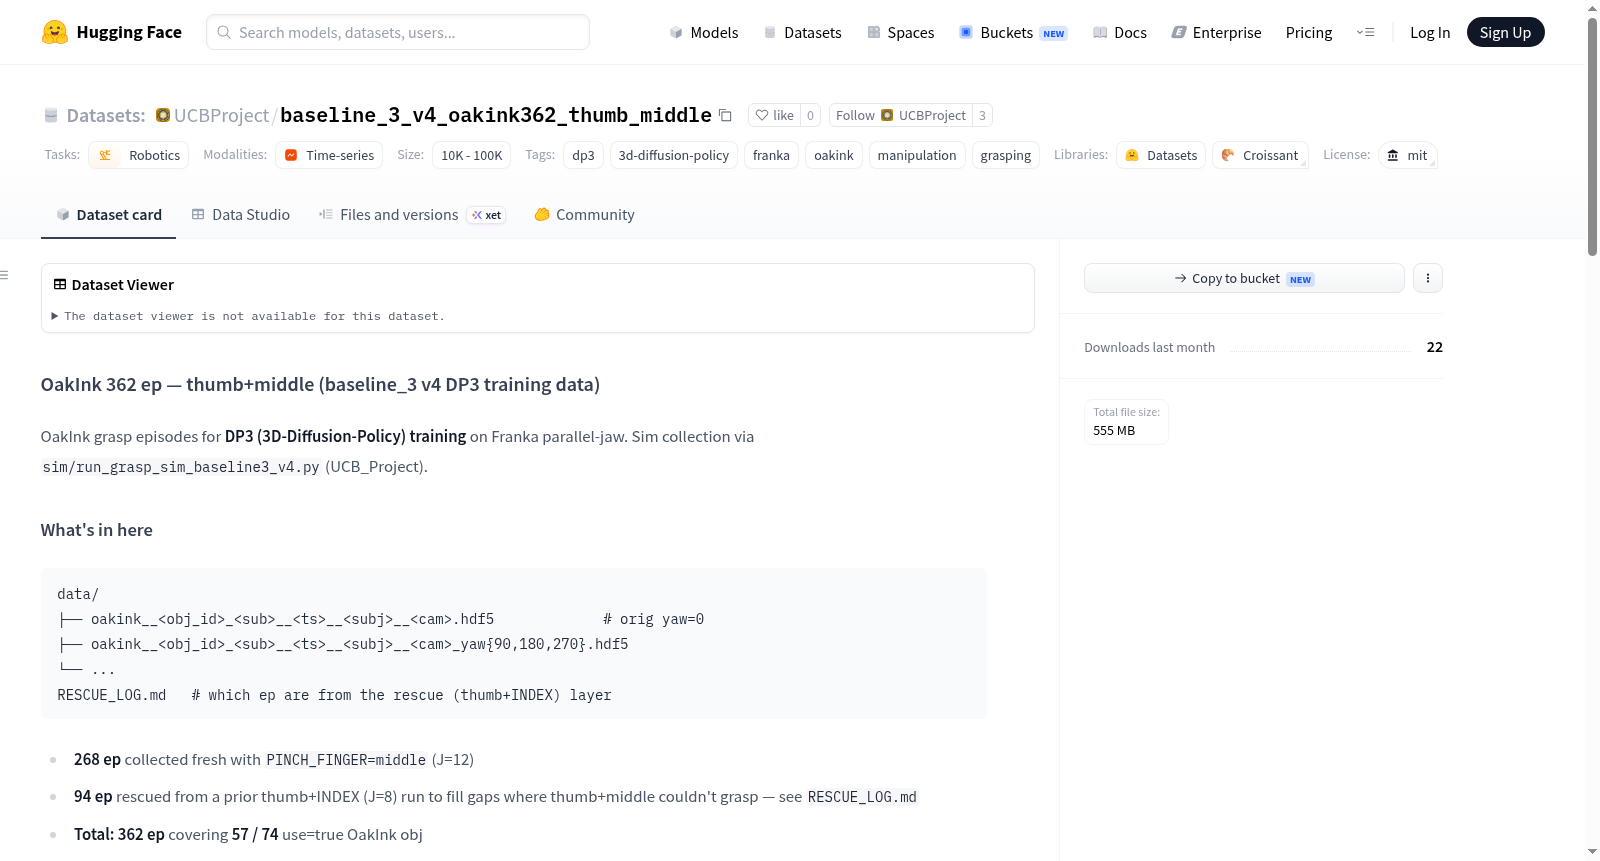Click the RESCUE_LOG.md line in code block

click(334, 695)
